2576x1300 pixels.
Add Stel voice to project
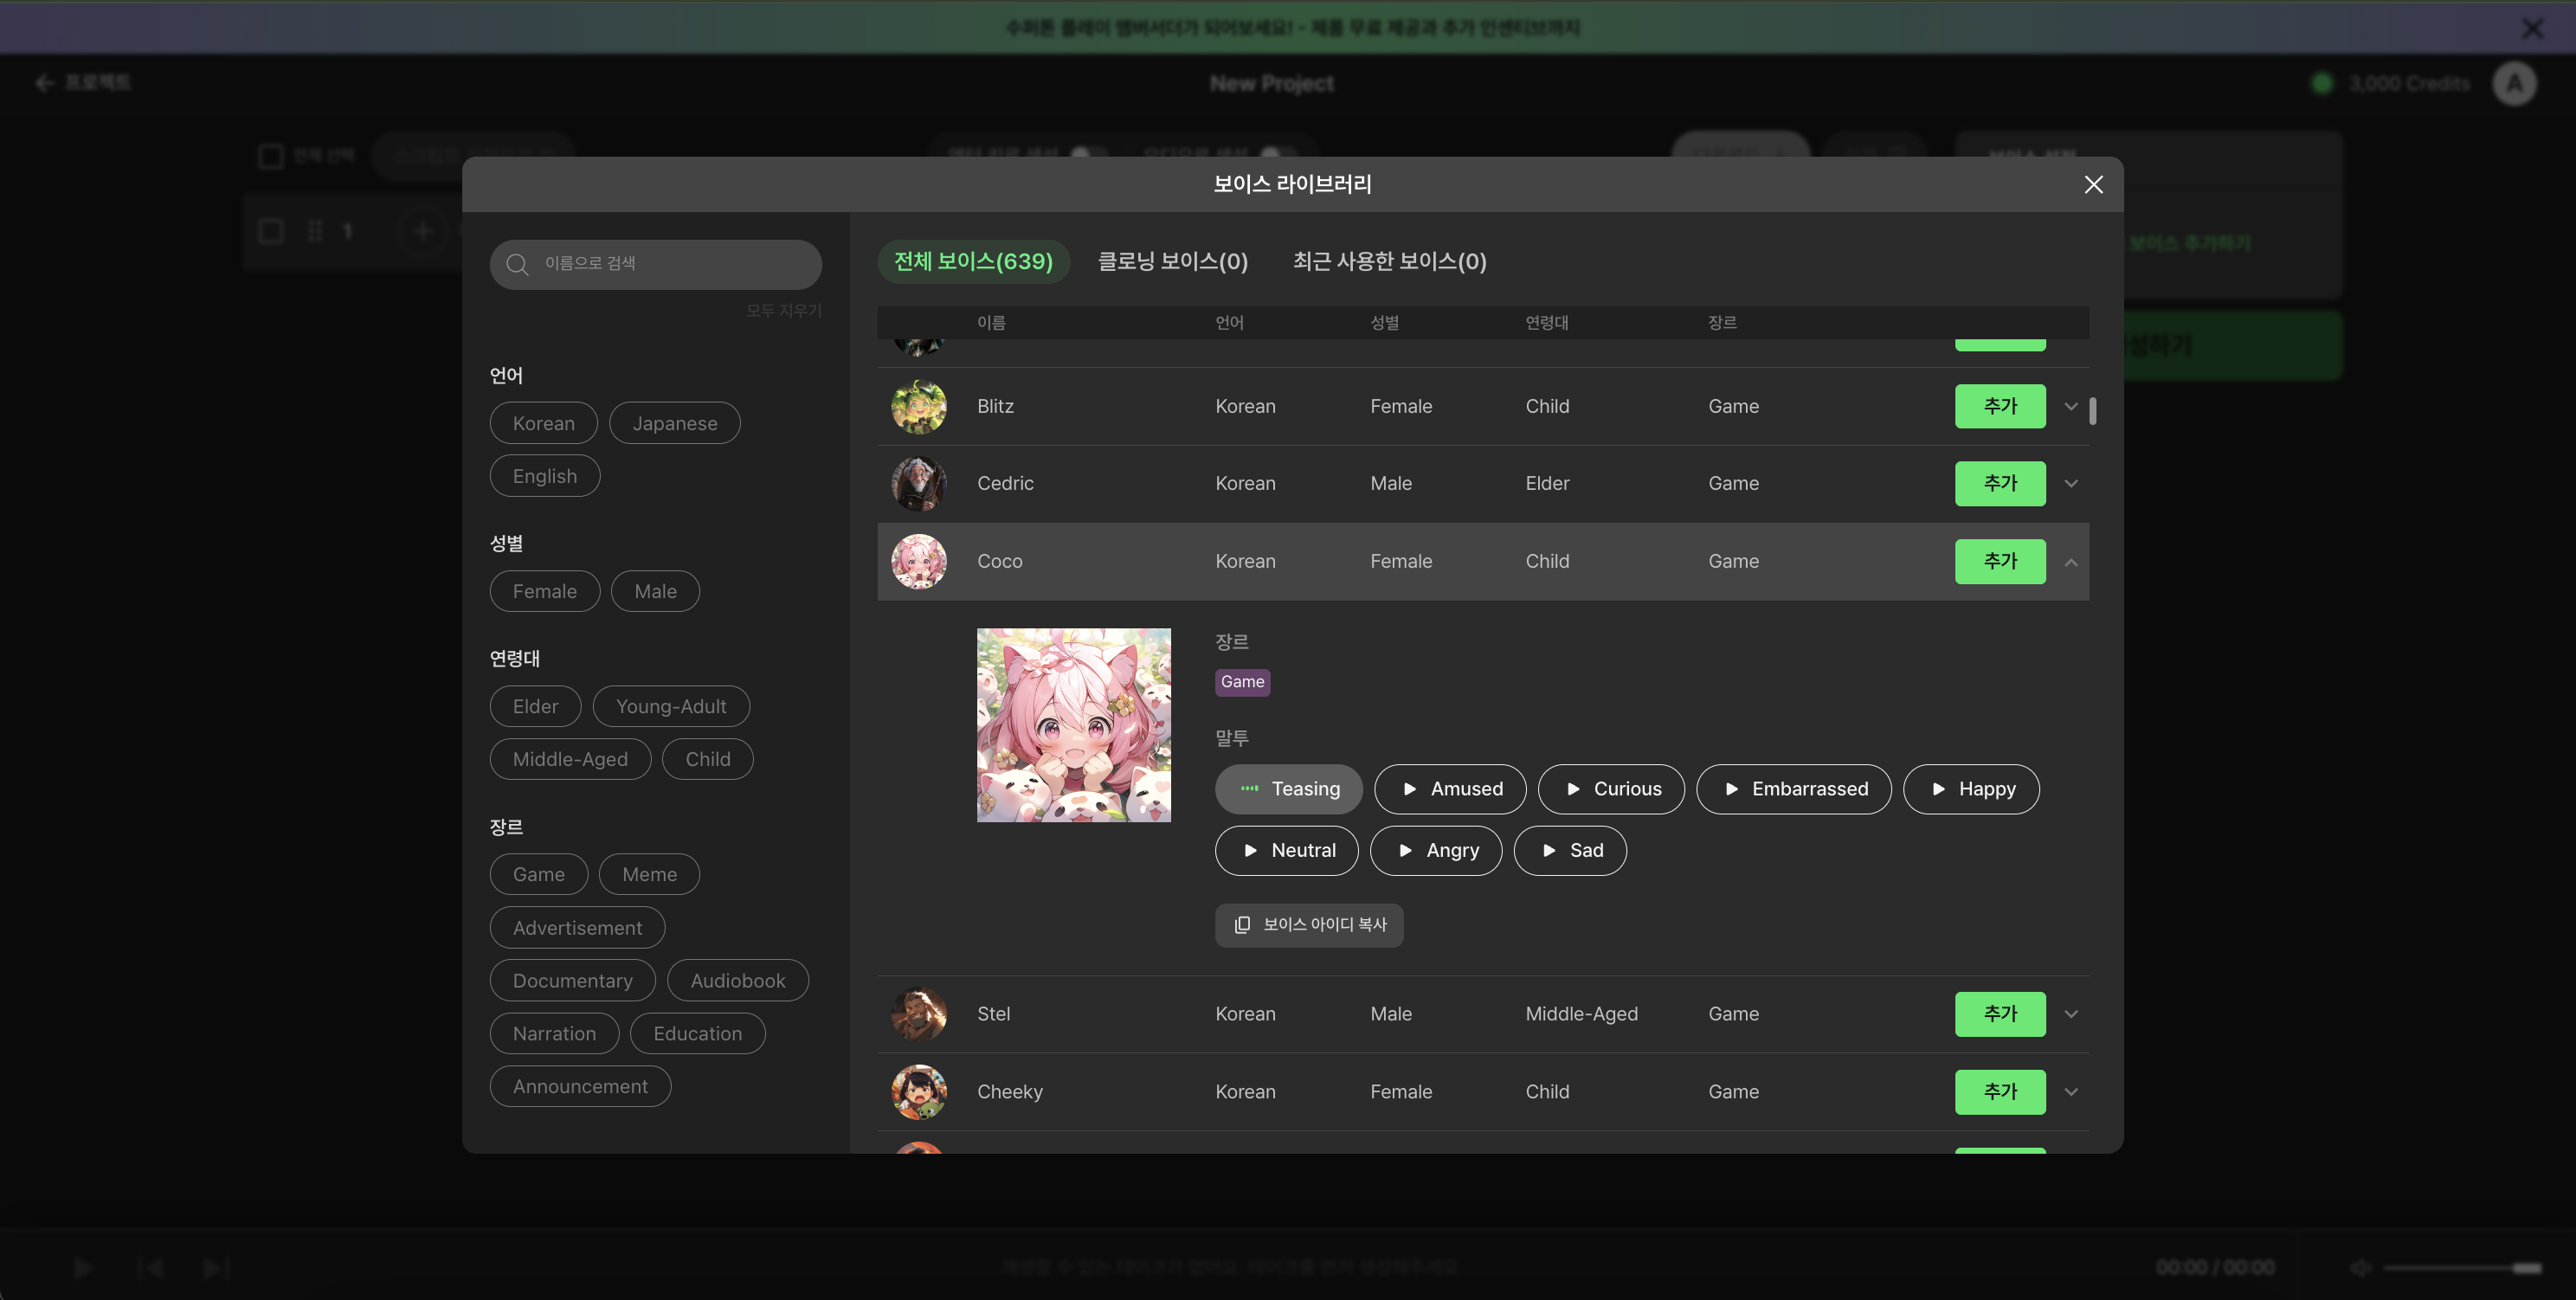point(2000,1014)
